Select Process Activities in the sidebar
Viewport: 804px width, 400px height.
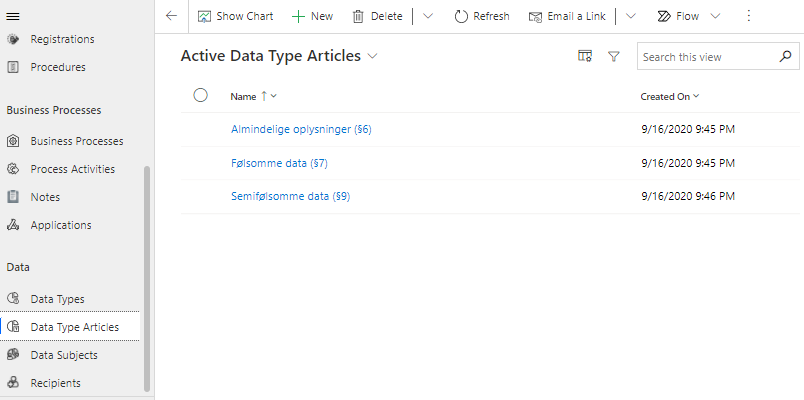[x=72, y=169]
